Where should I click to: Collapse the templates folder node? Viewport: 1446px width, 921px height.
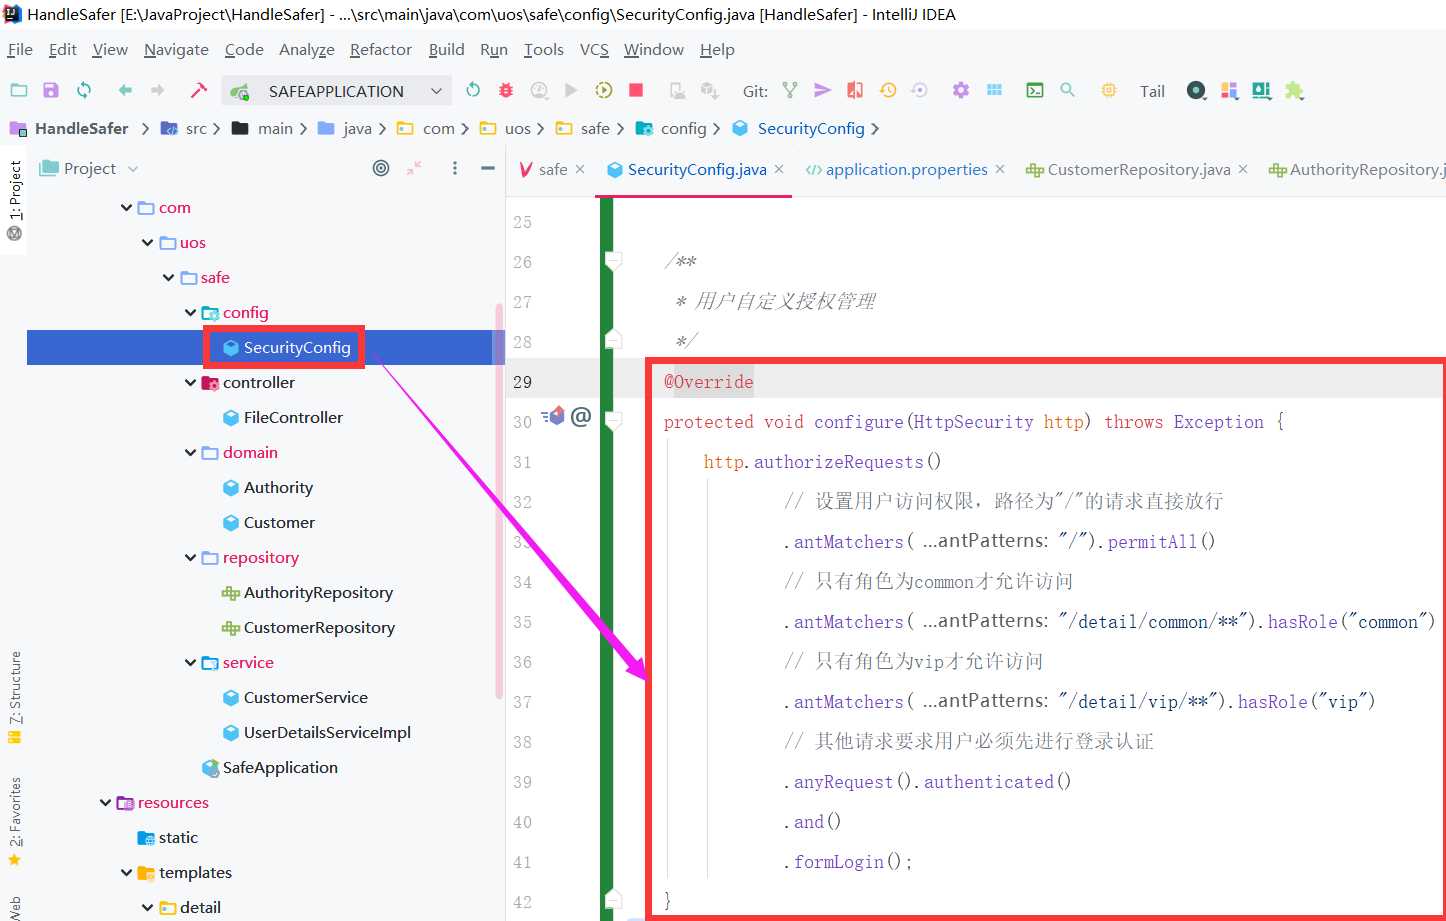127,873
